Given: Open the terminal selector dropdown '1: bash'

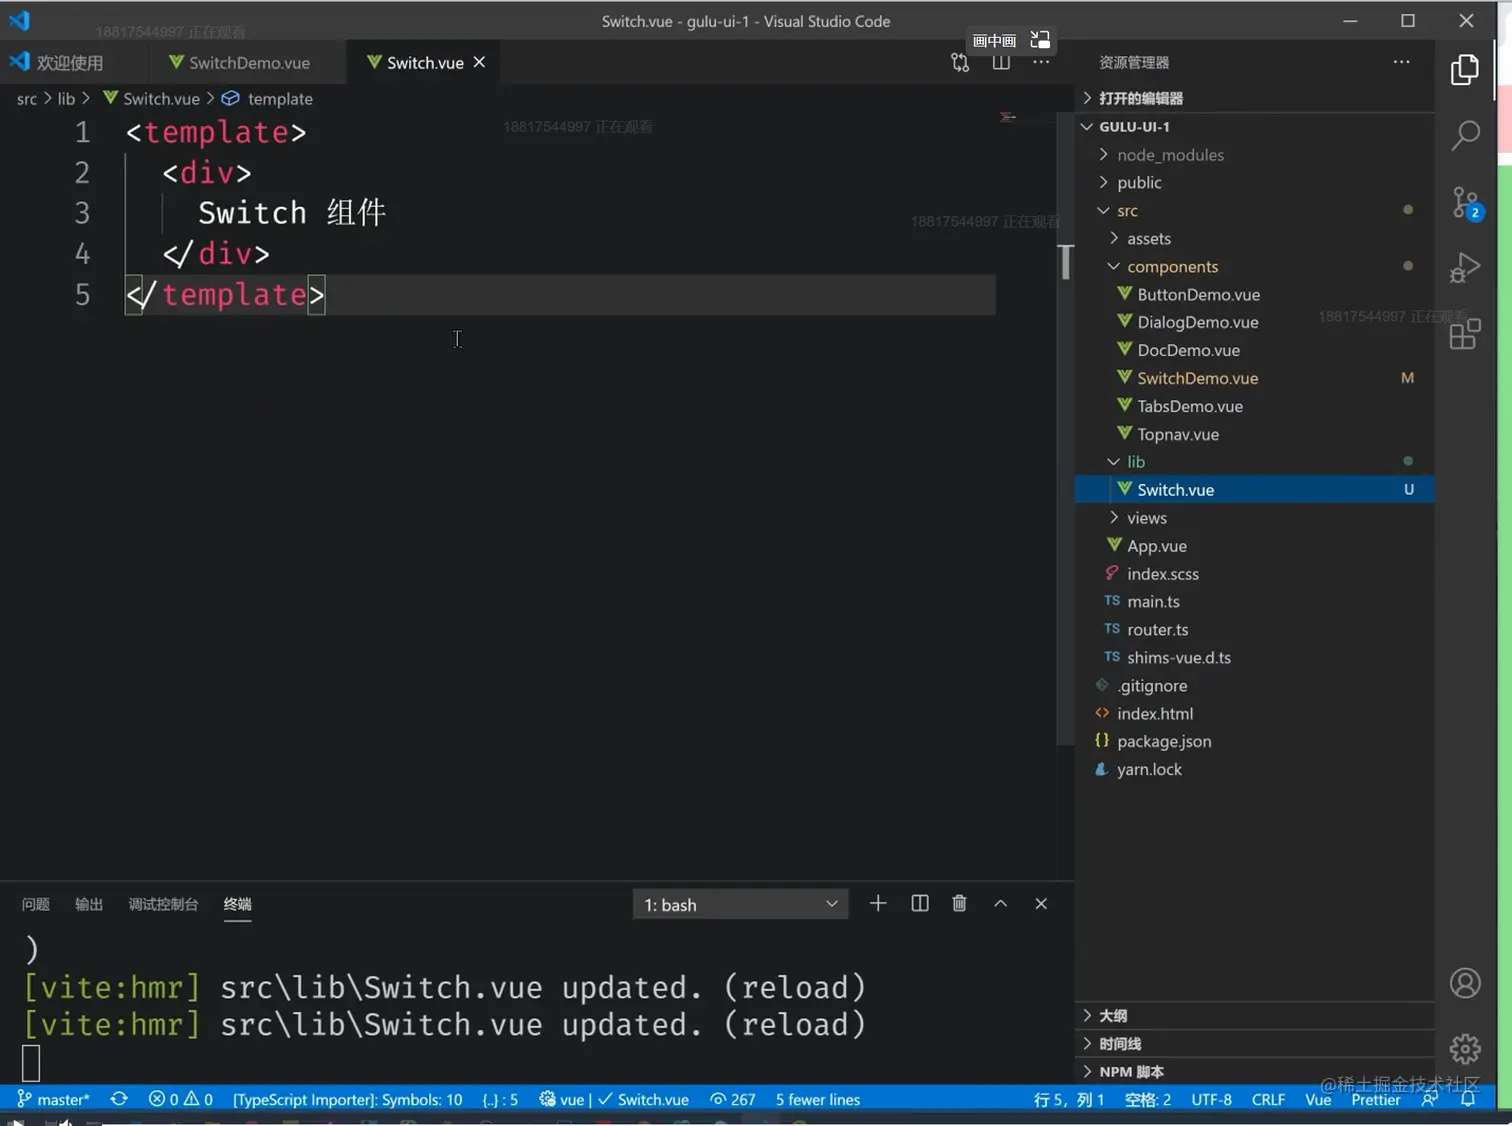Looking at the screenshot, I should tap(740, 905).
